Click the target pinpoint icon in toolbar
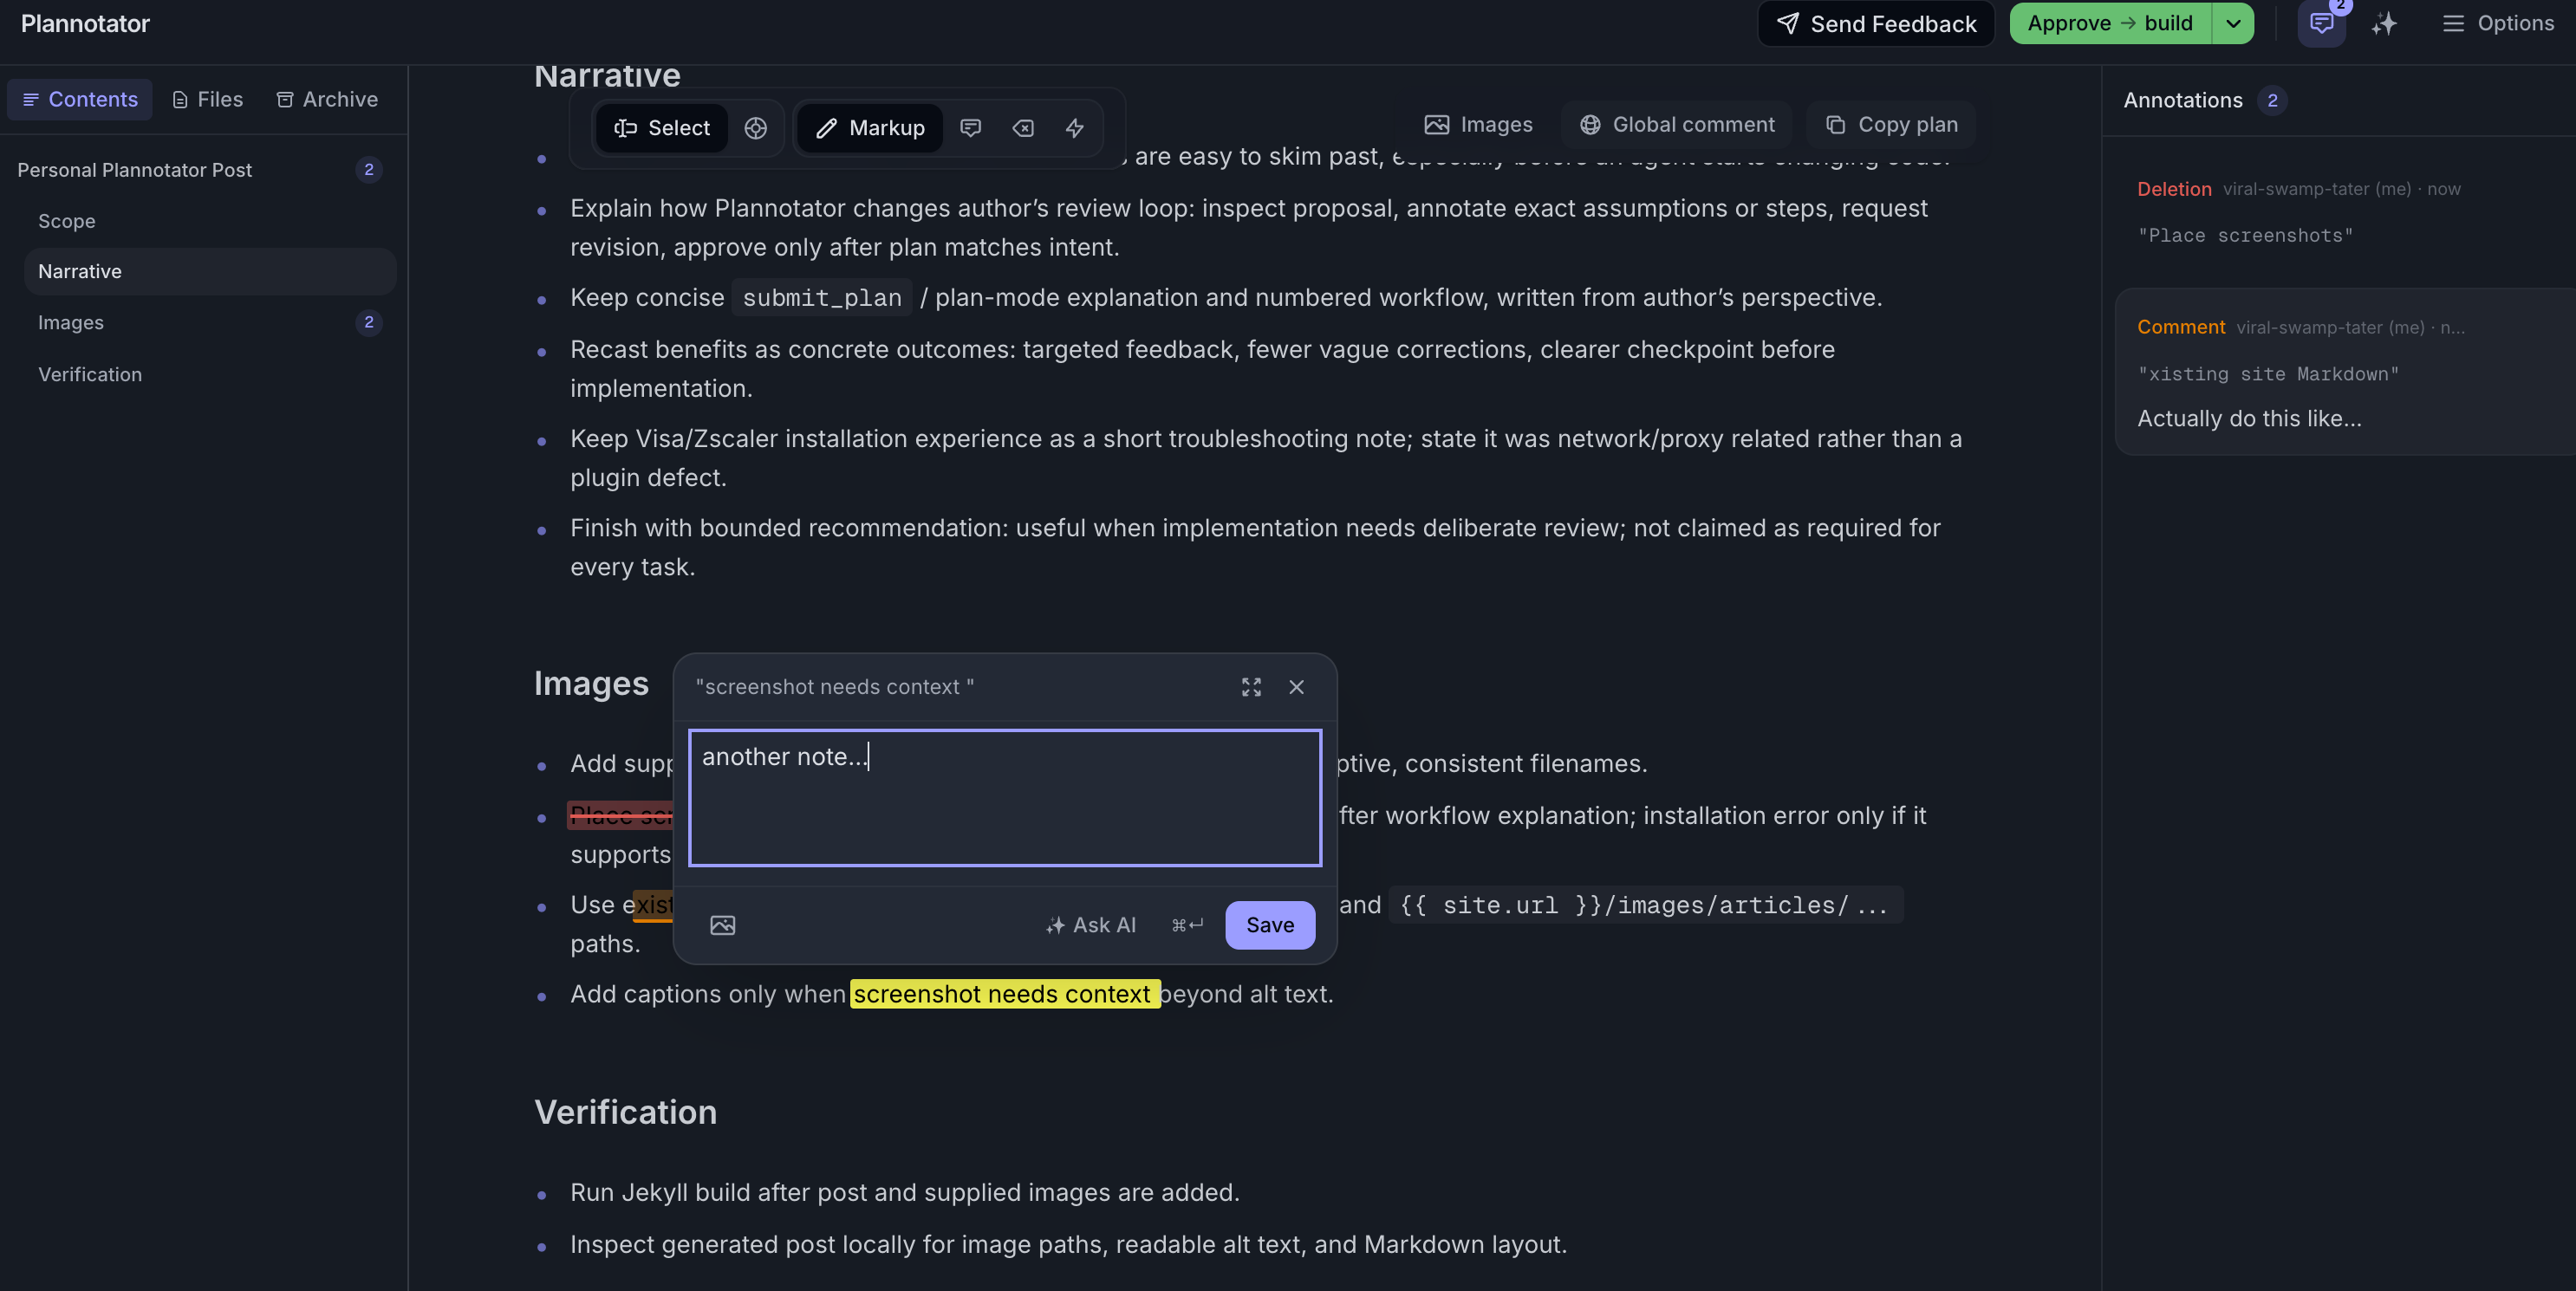This screenshot has width=2576, height=1291. 756,128
